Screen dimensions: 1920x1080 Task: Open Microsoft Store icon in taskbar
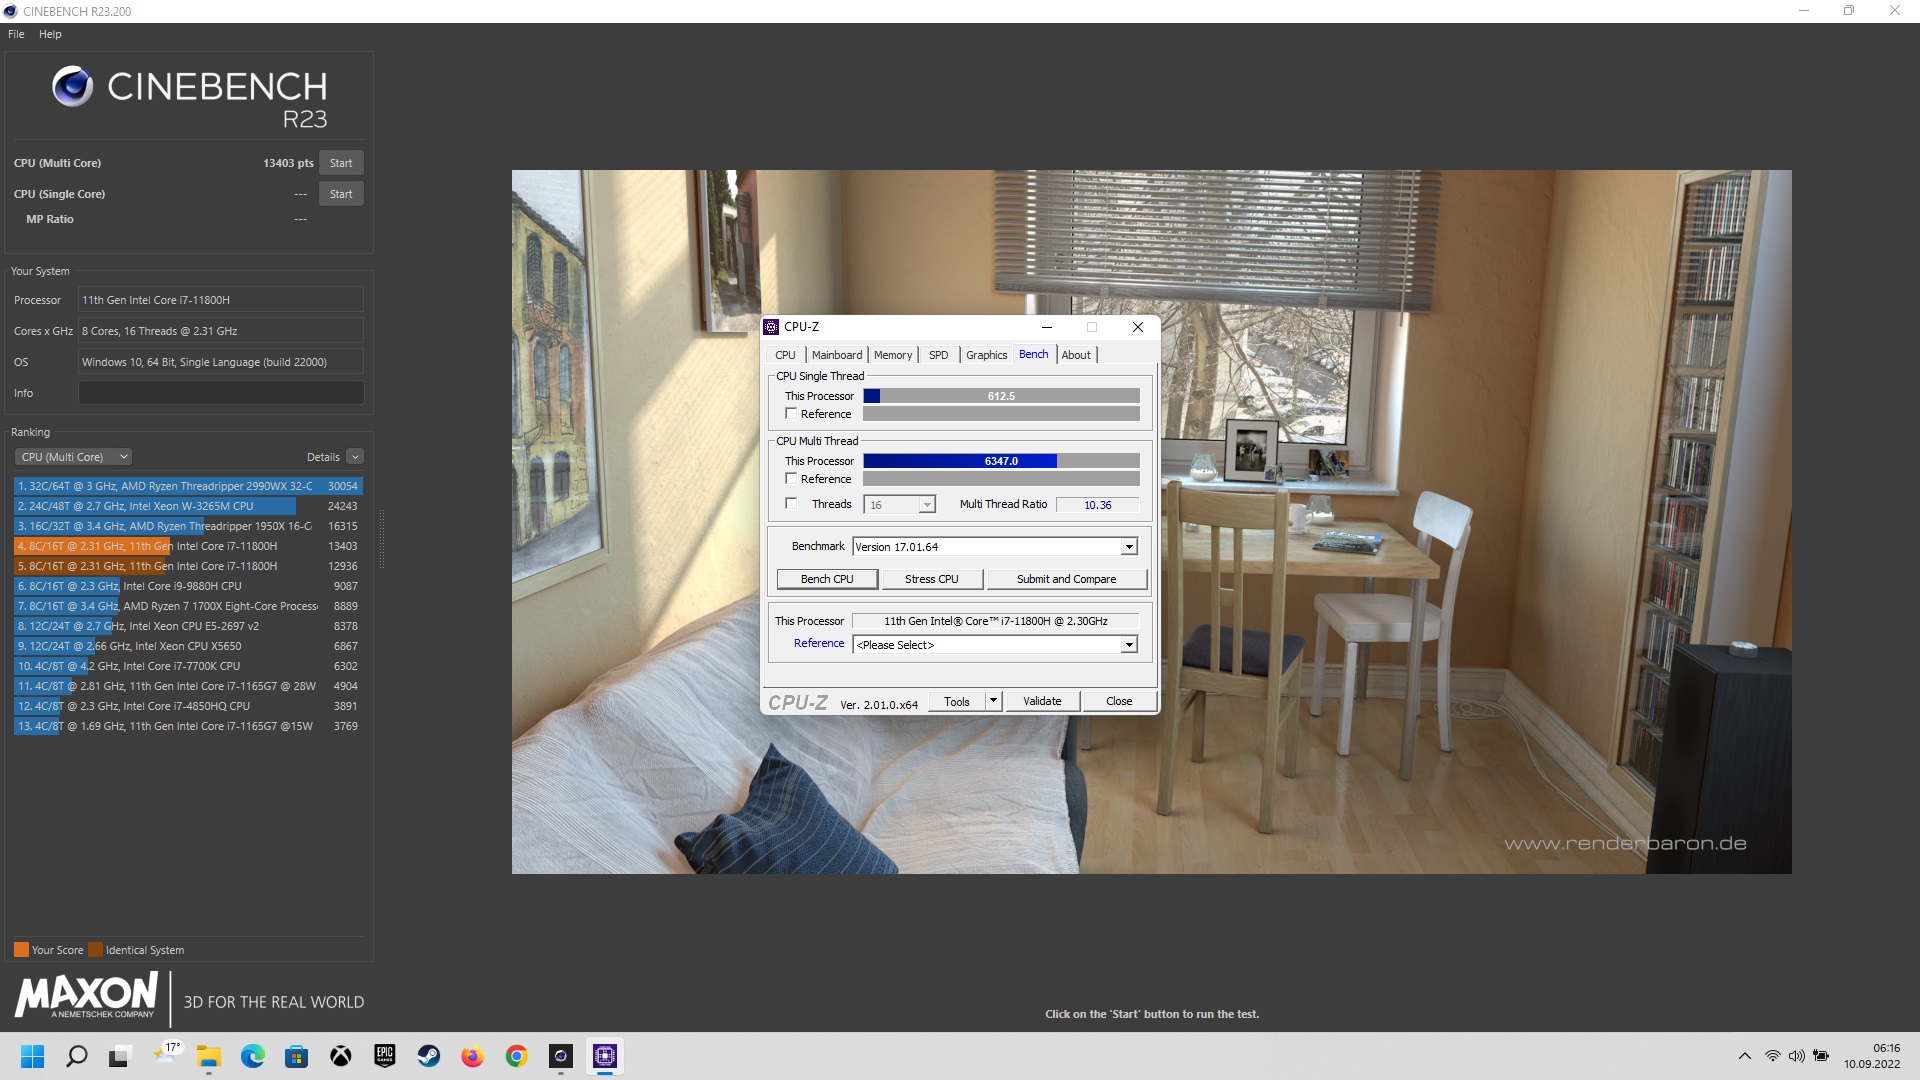click(296, 1056)
